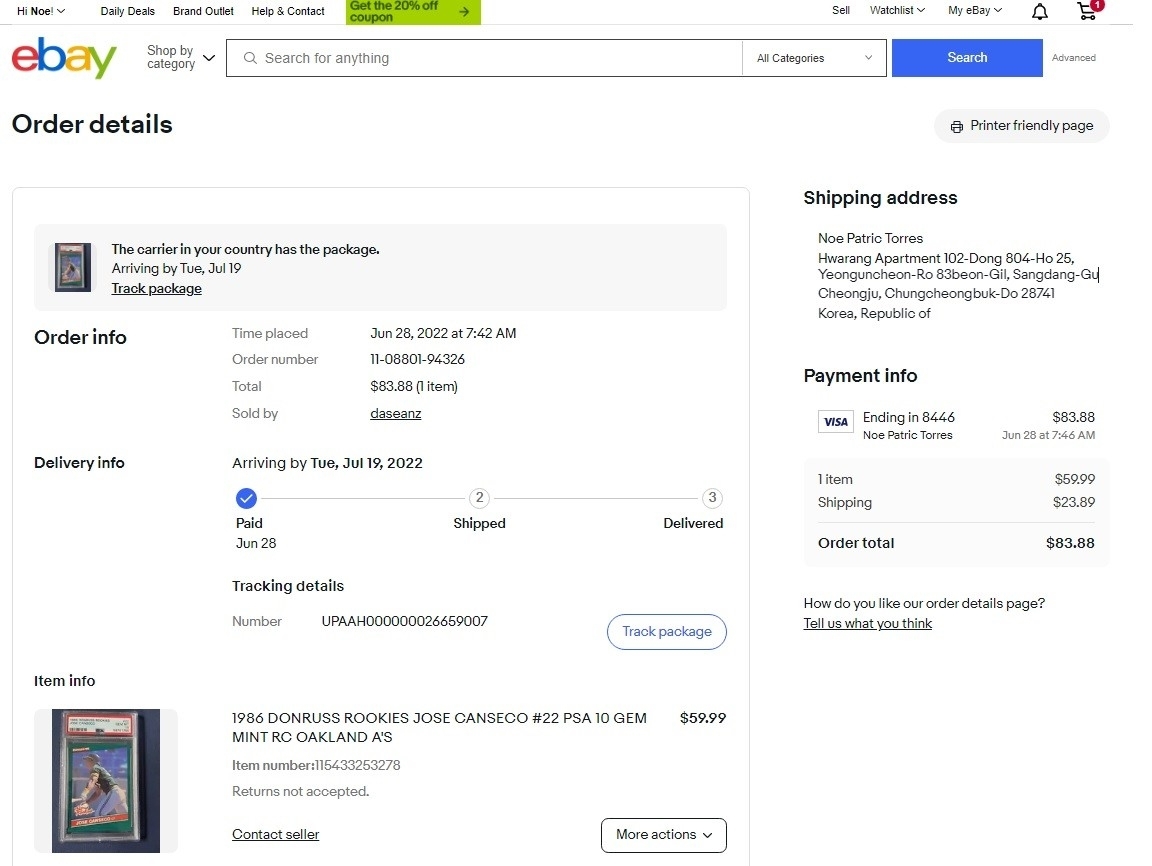
Task: Click Track package link in status banner
Action: point(156,289)
